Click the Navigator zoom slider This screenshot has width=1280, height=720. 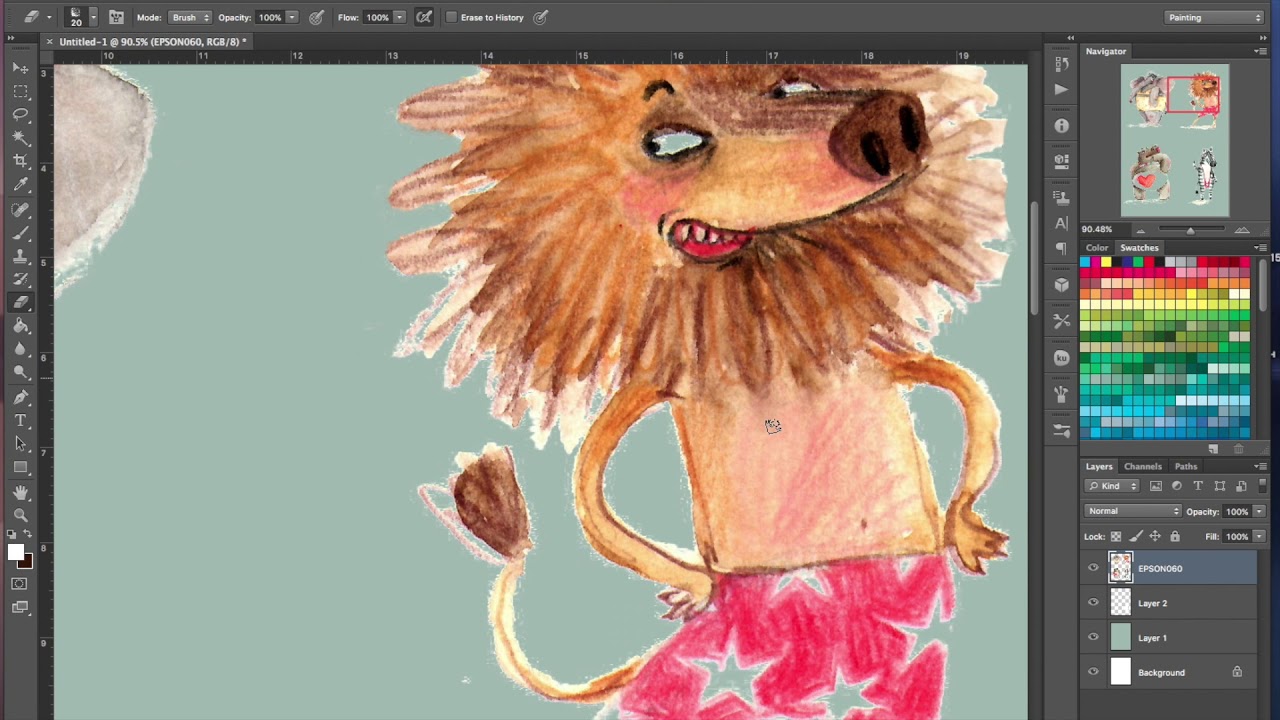[x=1190, y=230]
